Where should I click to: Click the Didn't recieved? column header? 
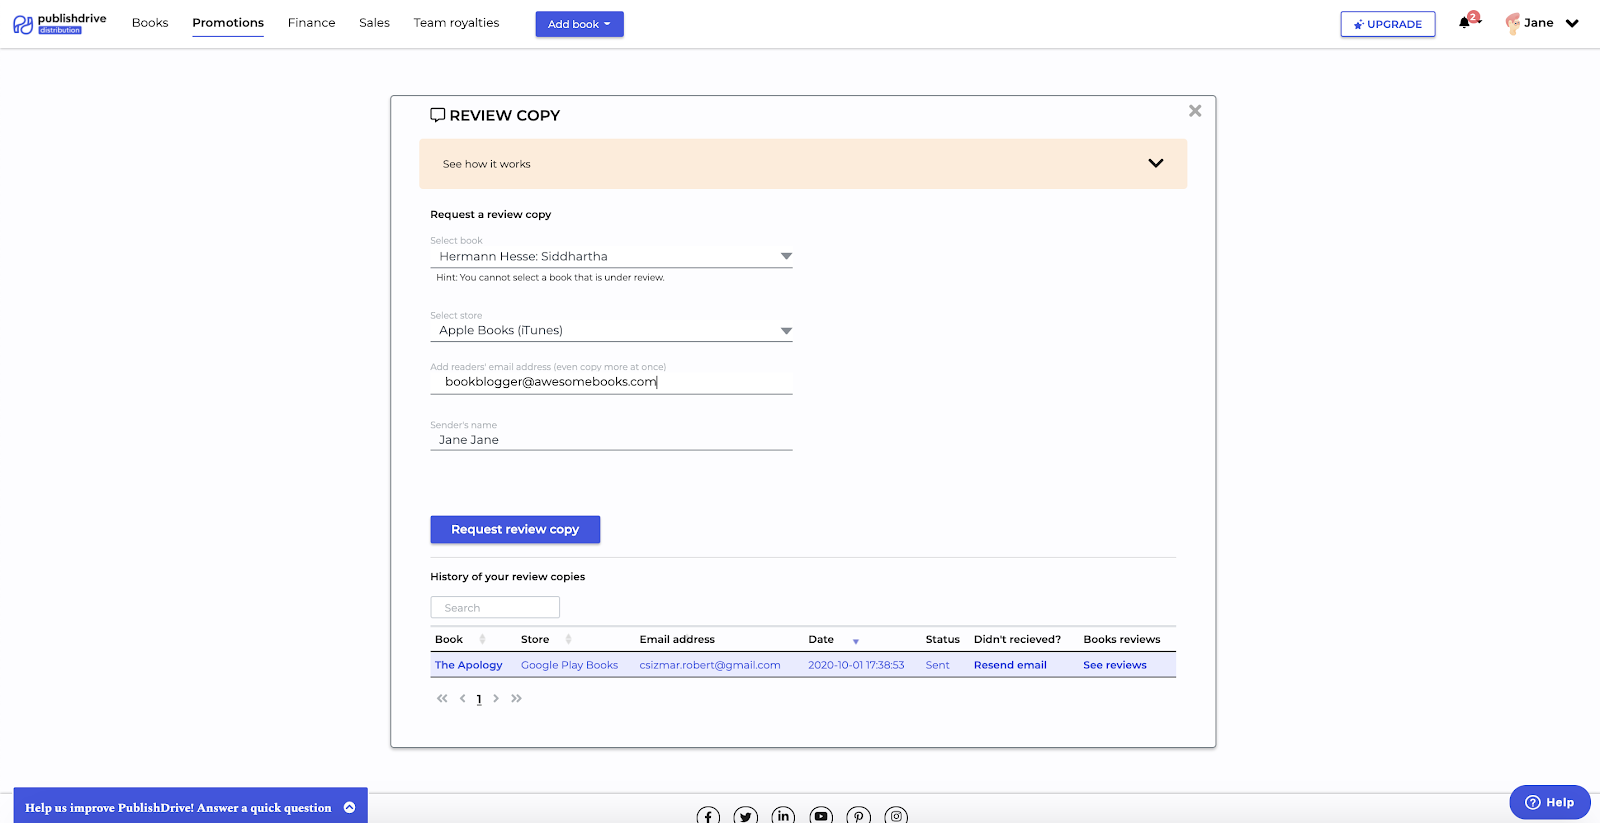coord(1017,639)
